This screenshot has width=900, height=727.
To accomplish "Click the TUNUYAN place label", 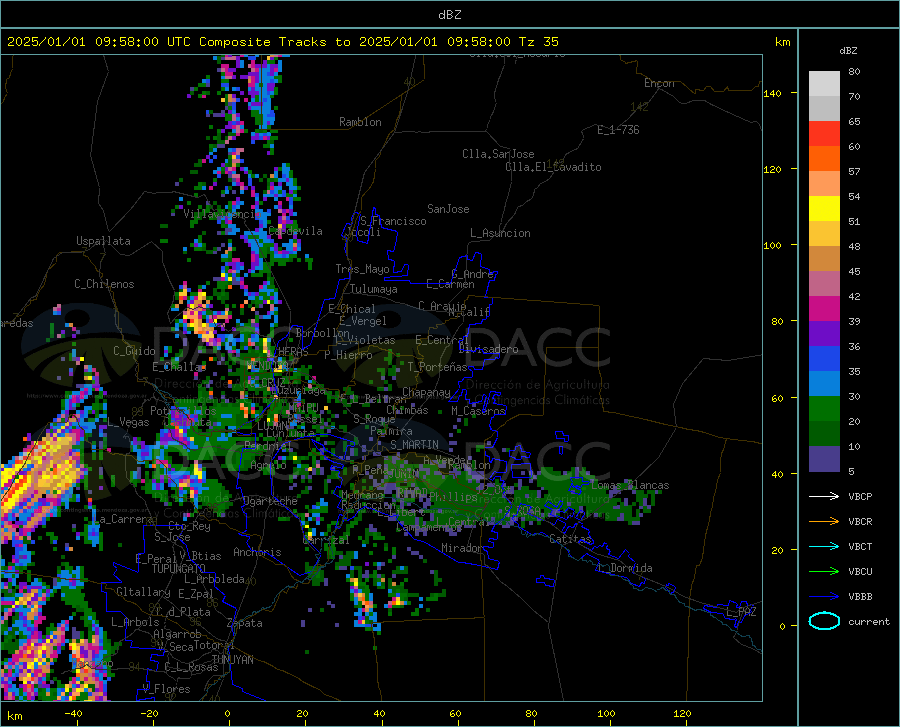I will click(232, 660).
